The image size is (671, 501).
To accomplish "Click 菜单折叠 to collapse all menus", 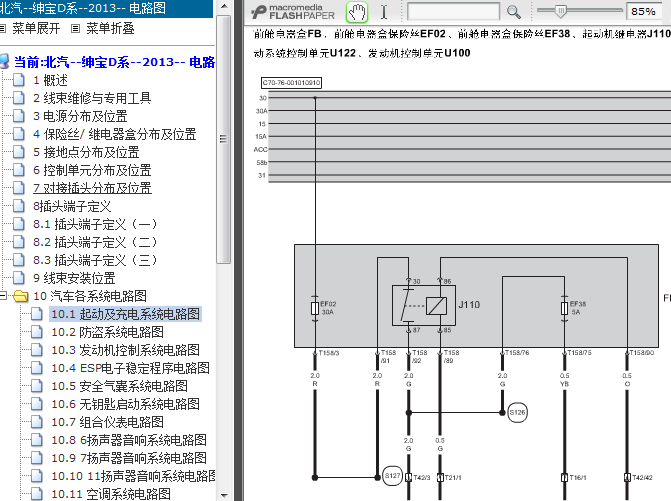I will coord(110,29).
